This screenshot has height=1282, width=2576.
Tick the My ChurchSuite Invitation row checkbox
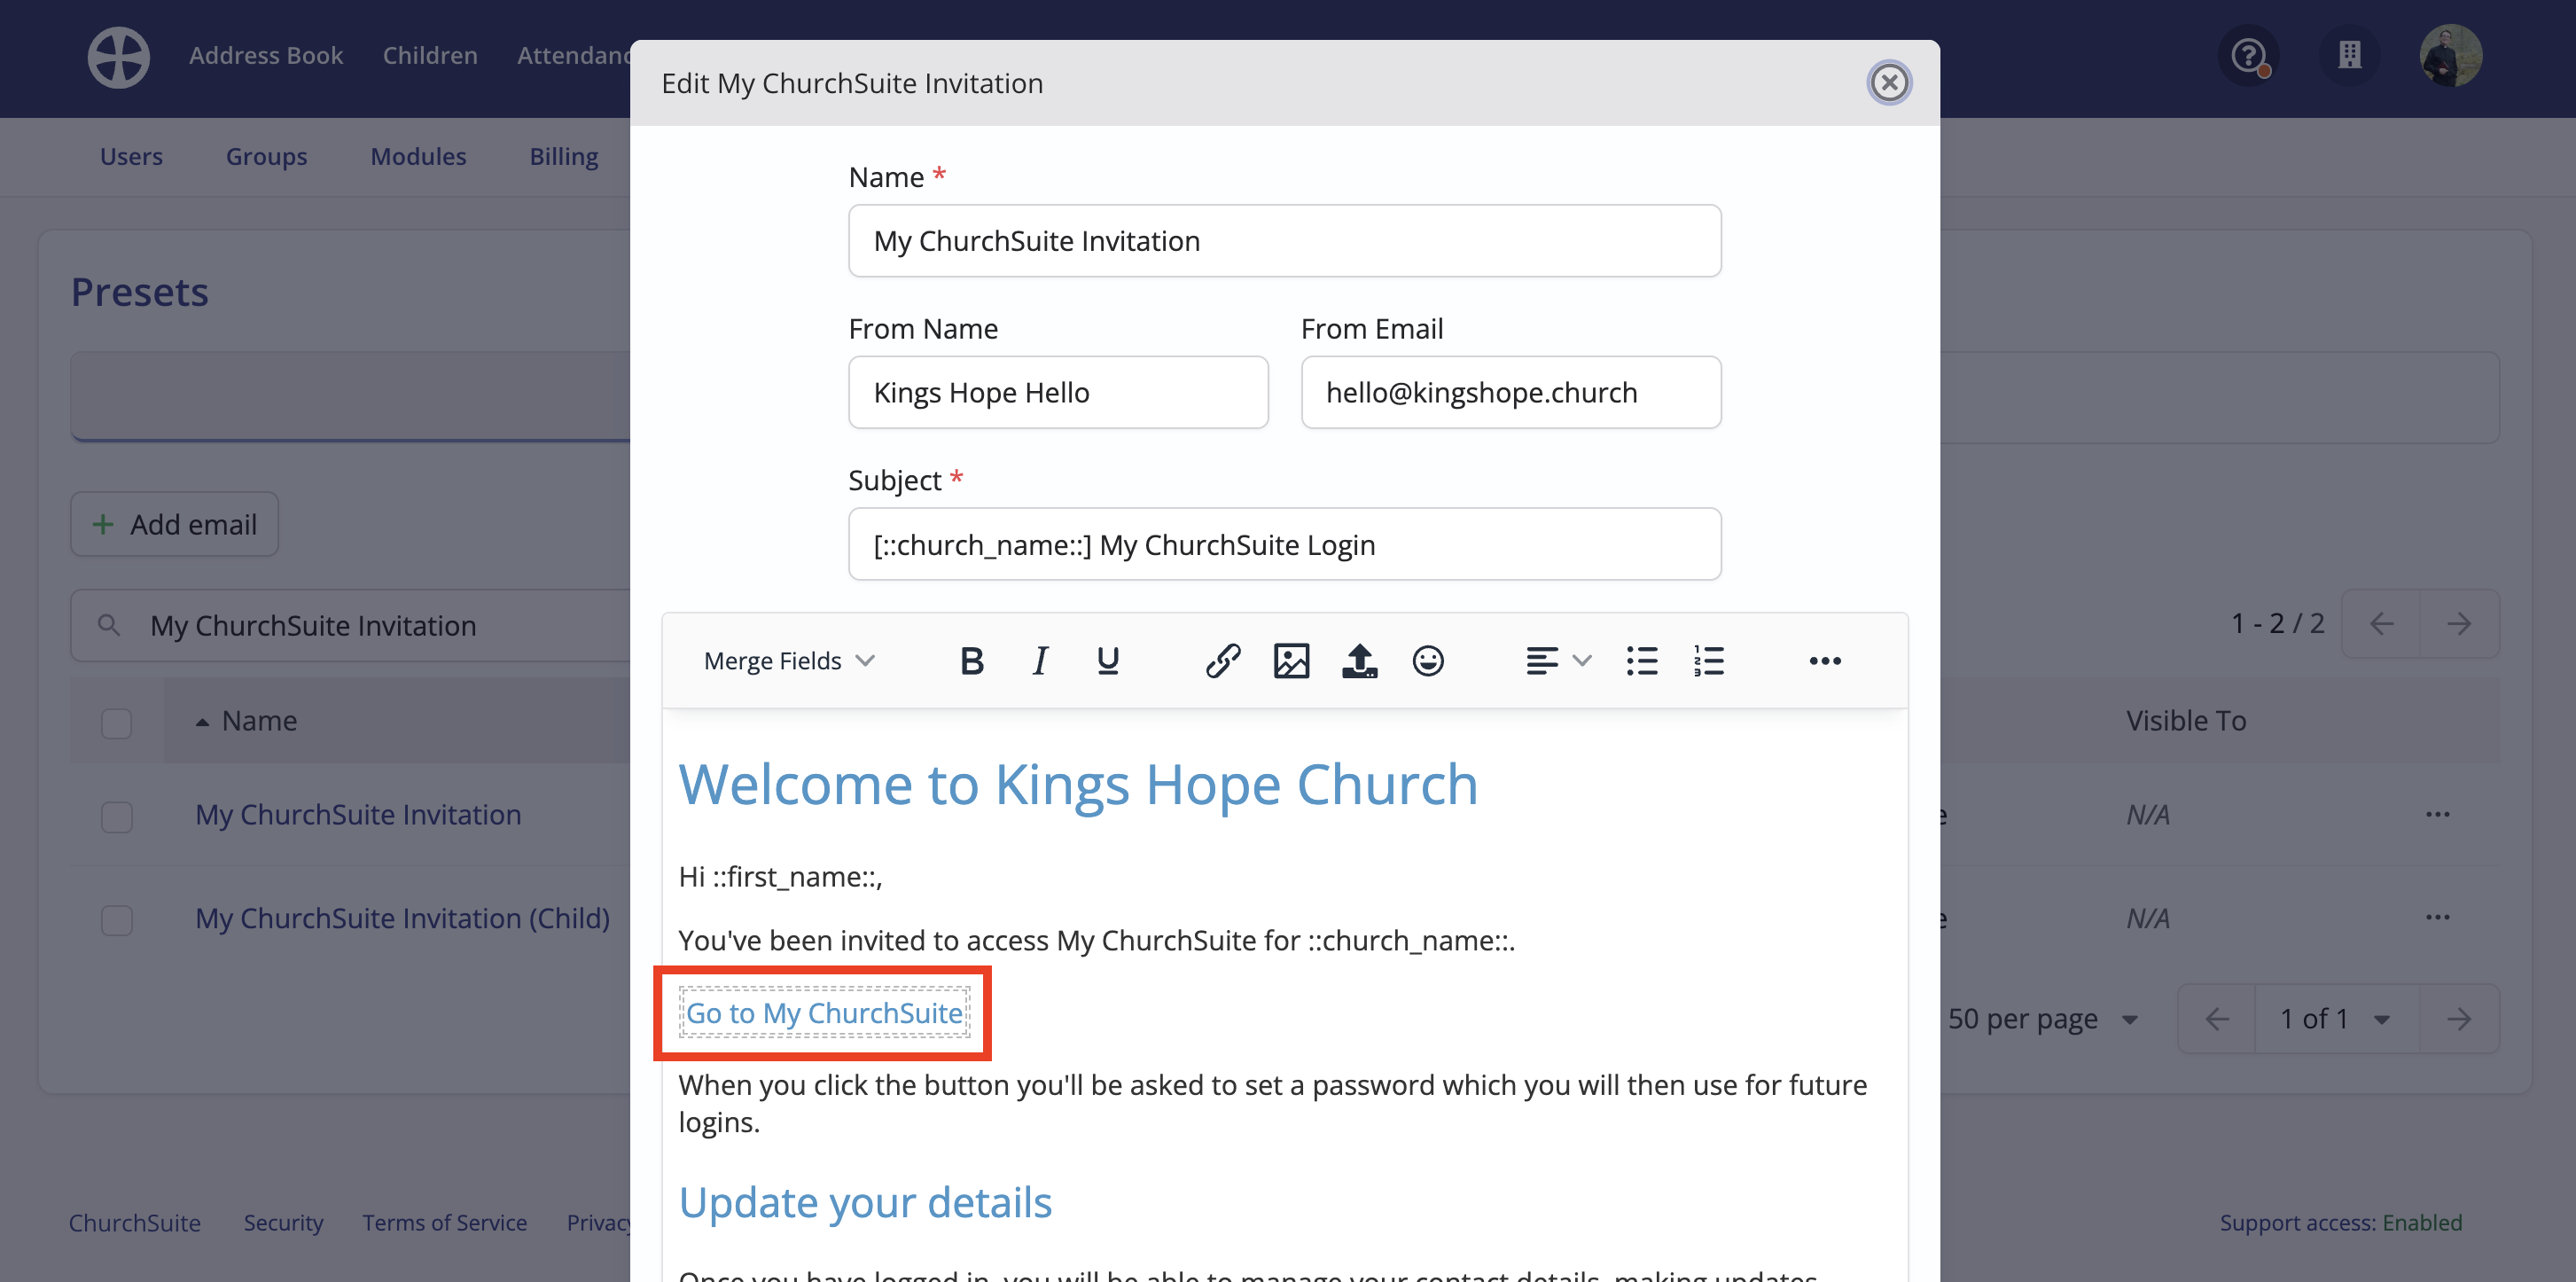pos(117,817)
